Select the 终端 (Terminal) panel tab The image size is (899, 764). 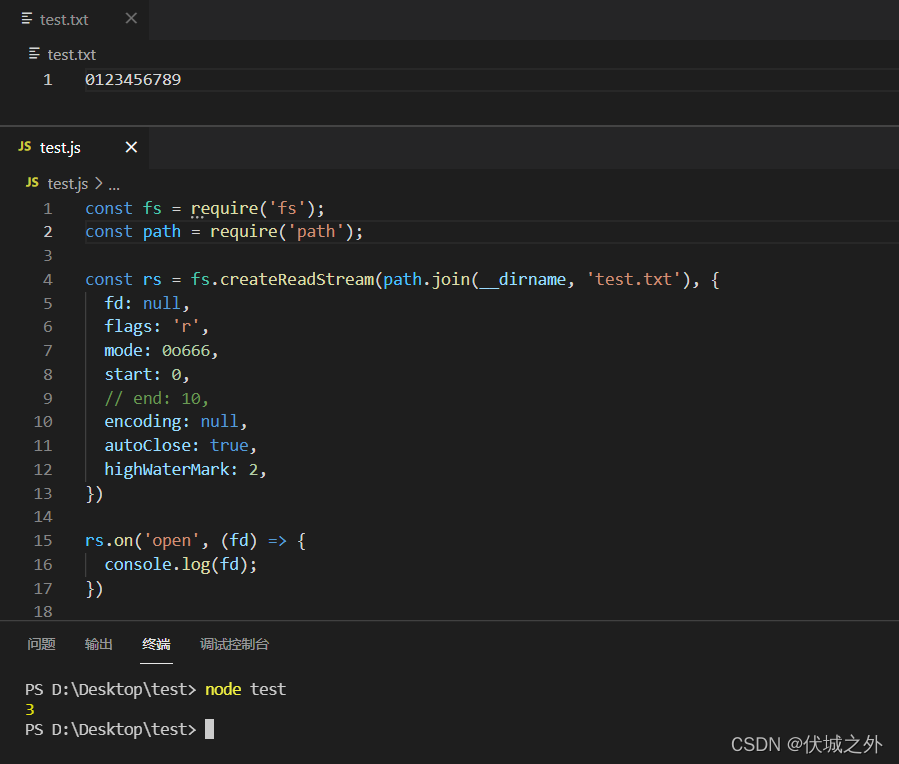[156, 644]
